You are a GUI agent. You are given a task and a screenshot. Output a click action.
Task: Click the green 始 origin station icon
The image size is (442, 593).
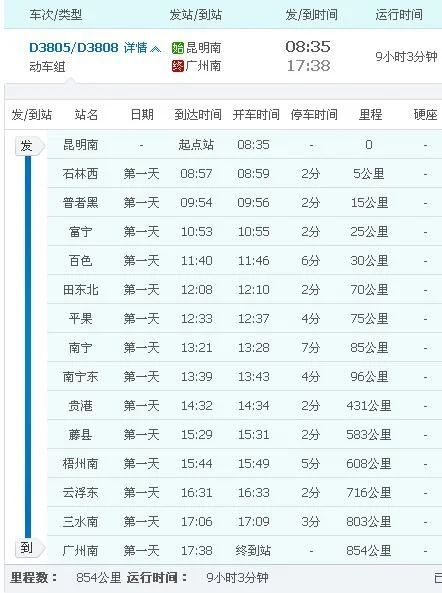tap(177, 48)
